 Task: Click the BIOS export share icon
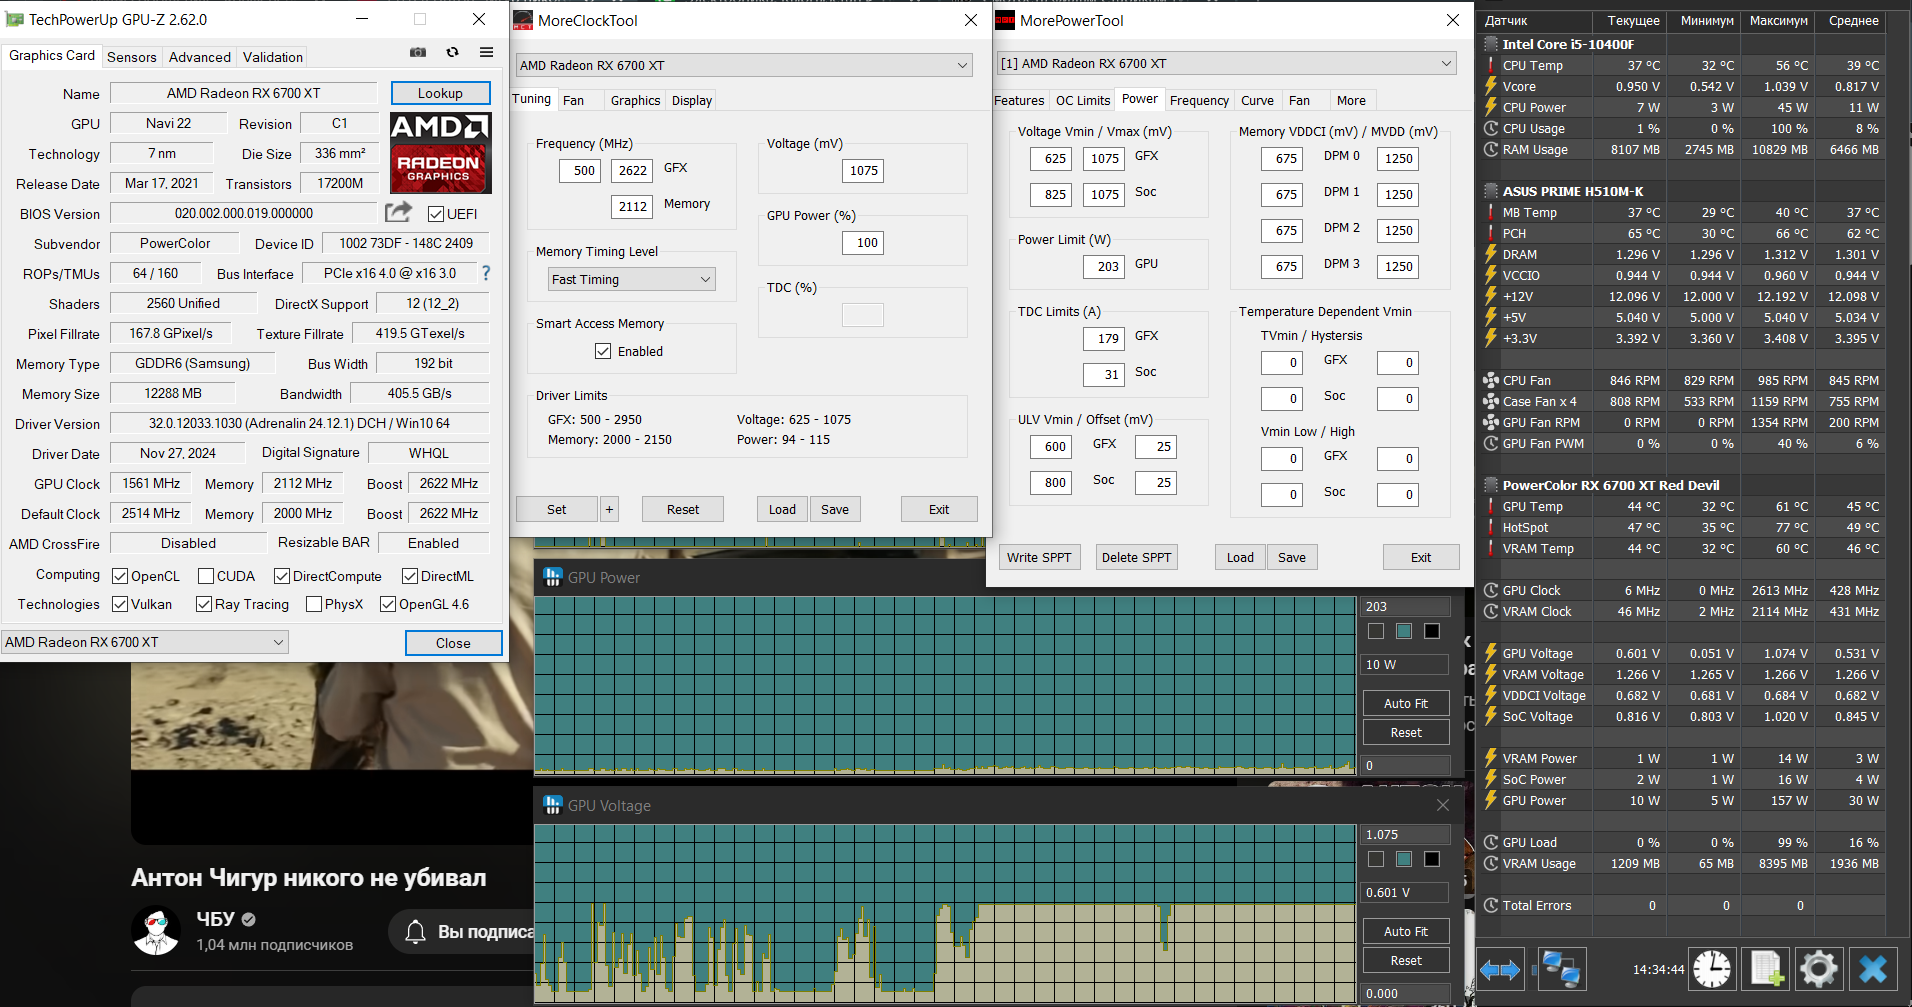click(x=398, y=212)
